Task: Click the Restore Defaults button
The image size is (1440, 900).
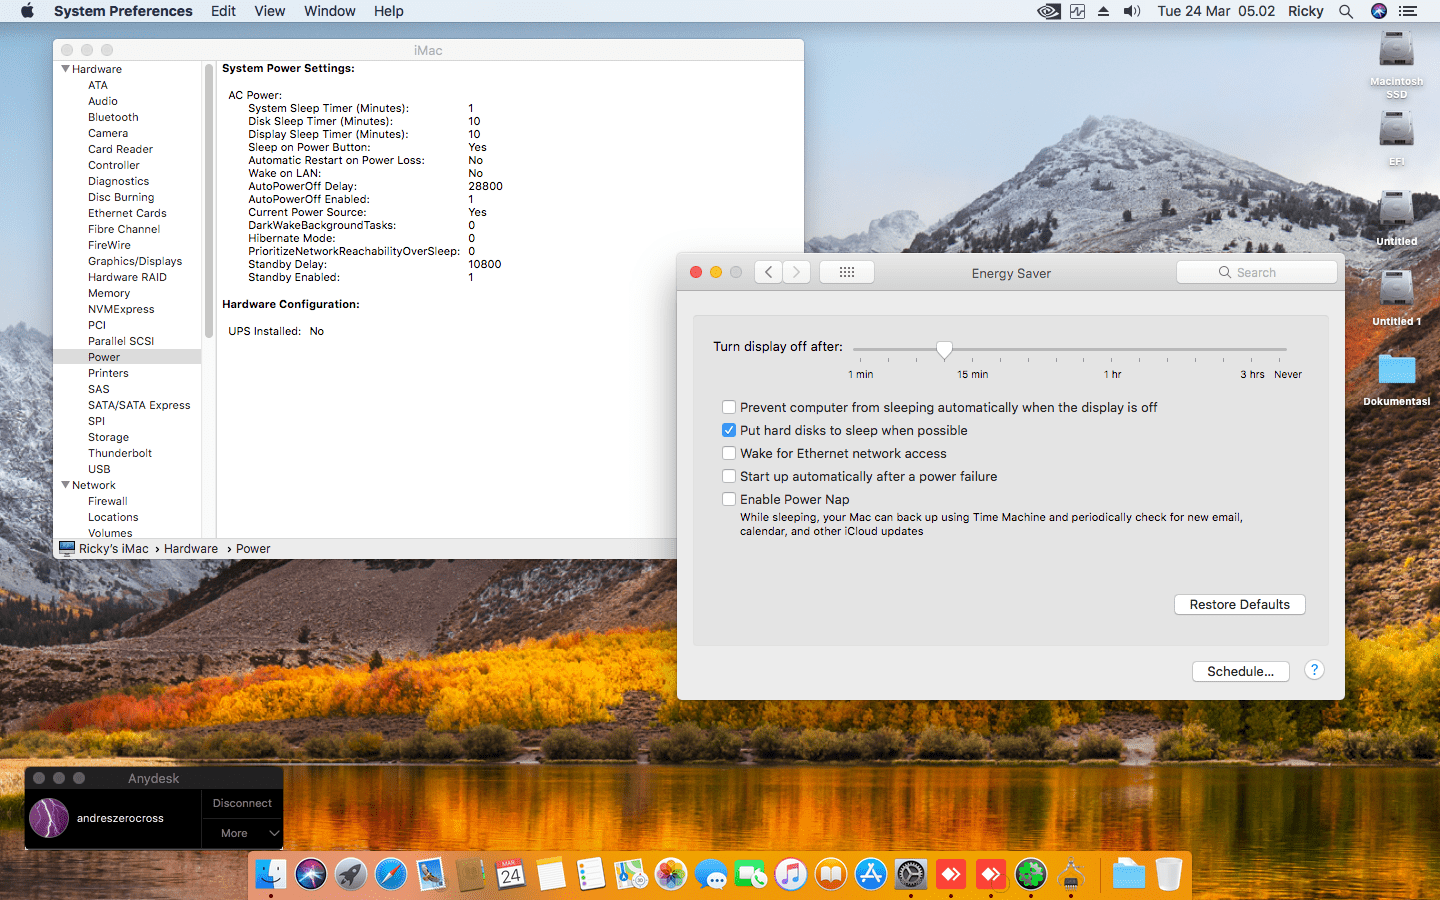Action: (1239, 604)
